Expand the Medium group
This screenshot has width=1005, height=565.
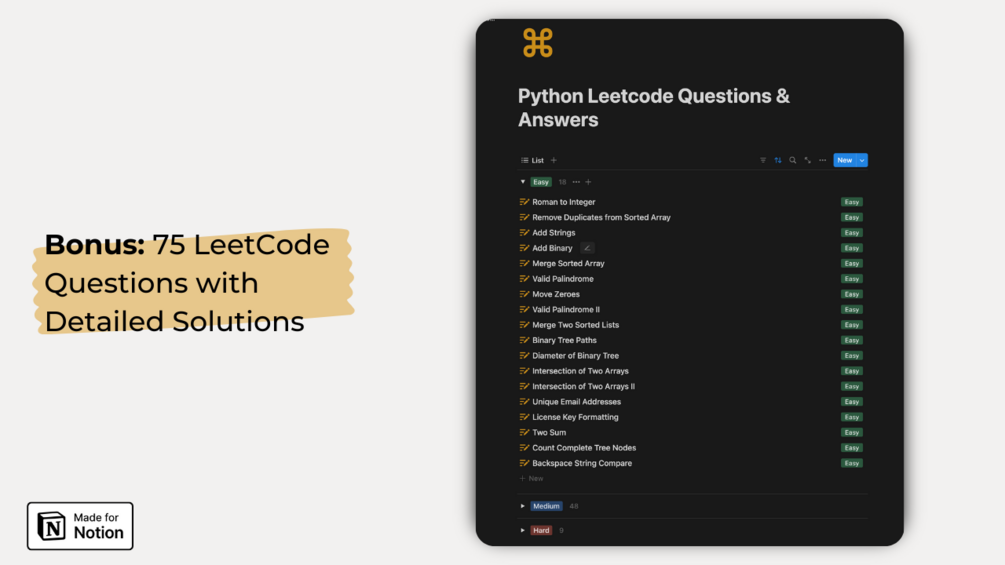(x=523, y=506)
